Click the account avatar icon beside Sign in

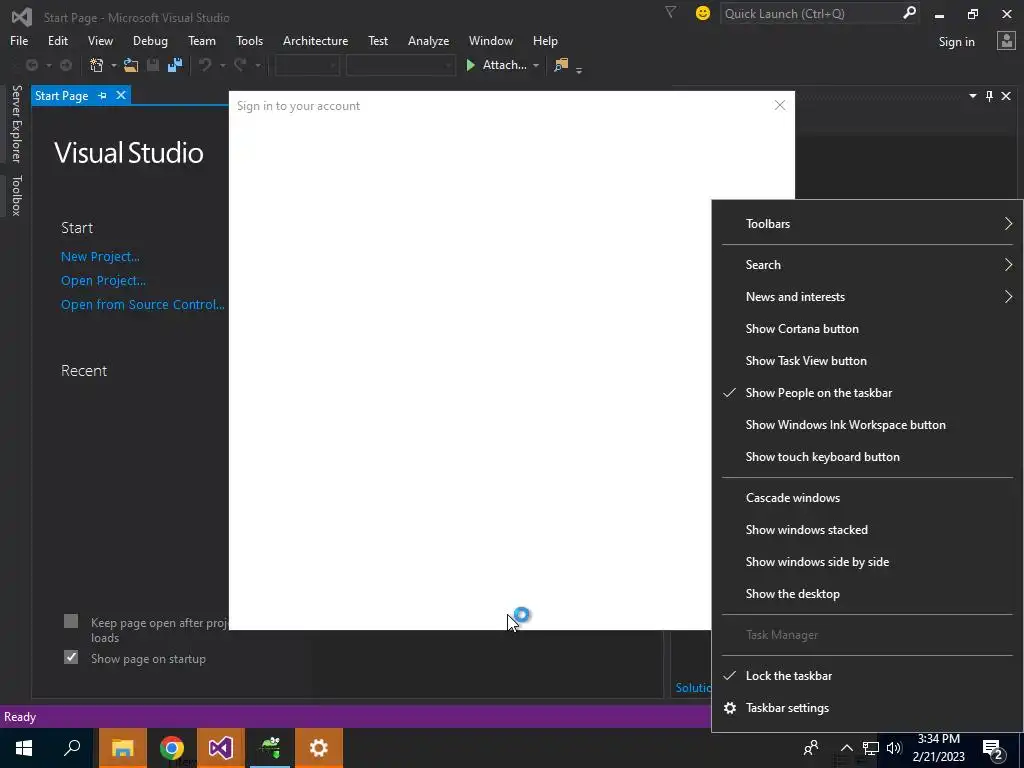(x=1006, y=41)
